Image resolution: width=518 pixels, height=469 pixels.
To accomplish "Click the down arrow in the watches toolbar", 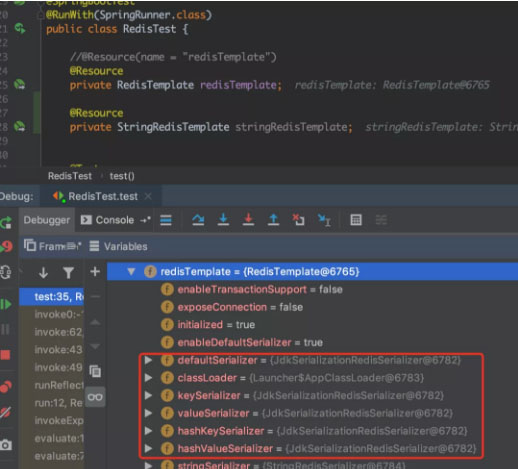I will coord(95,346).
